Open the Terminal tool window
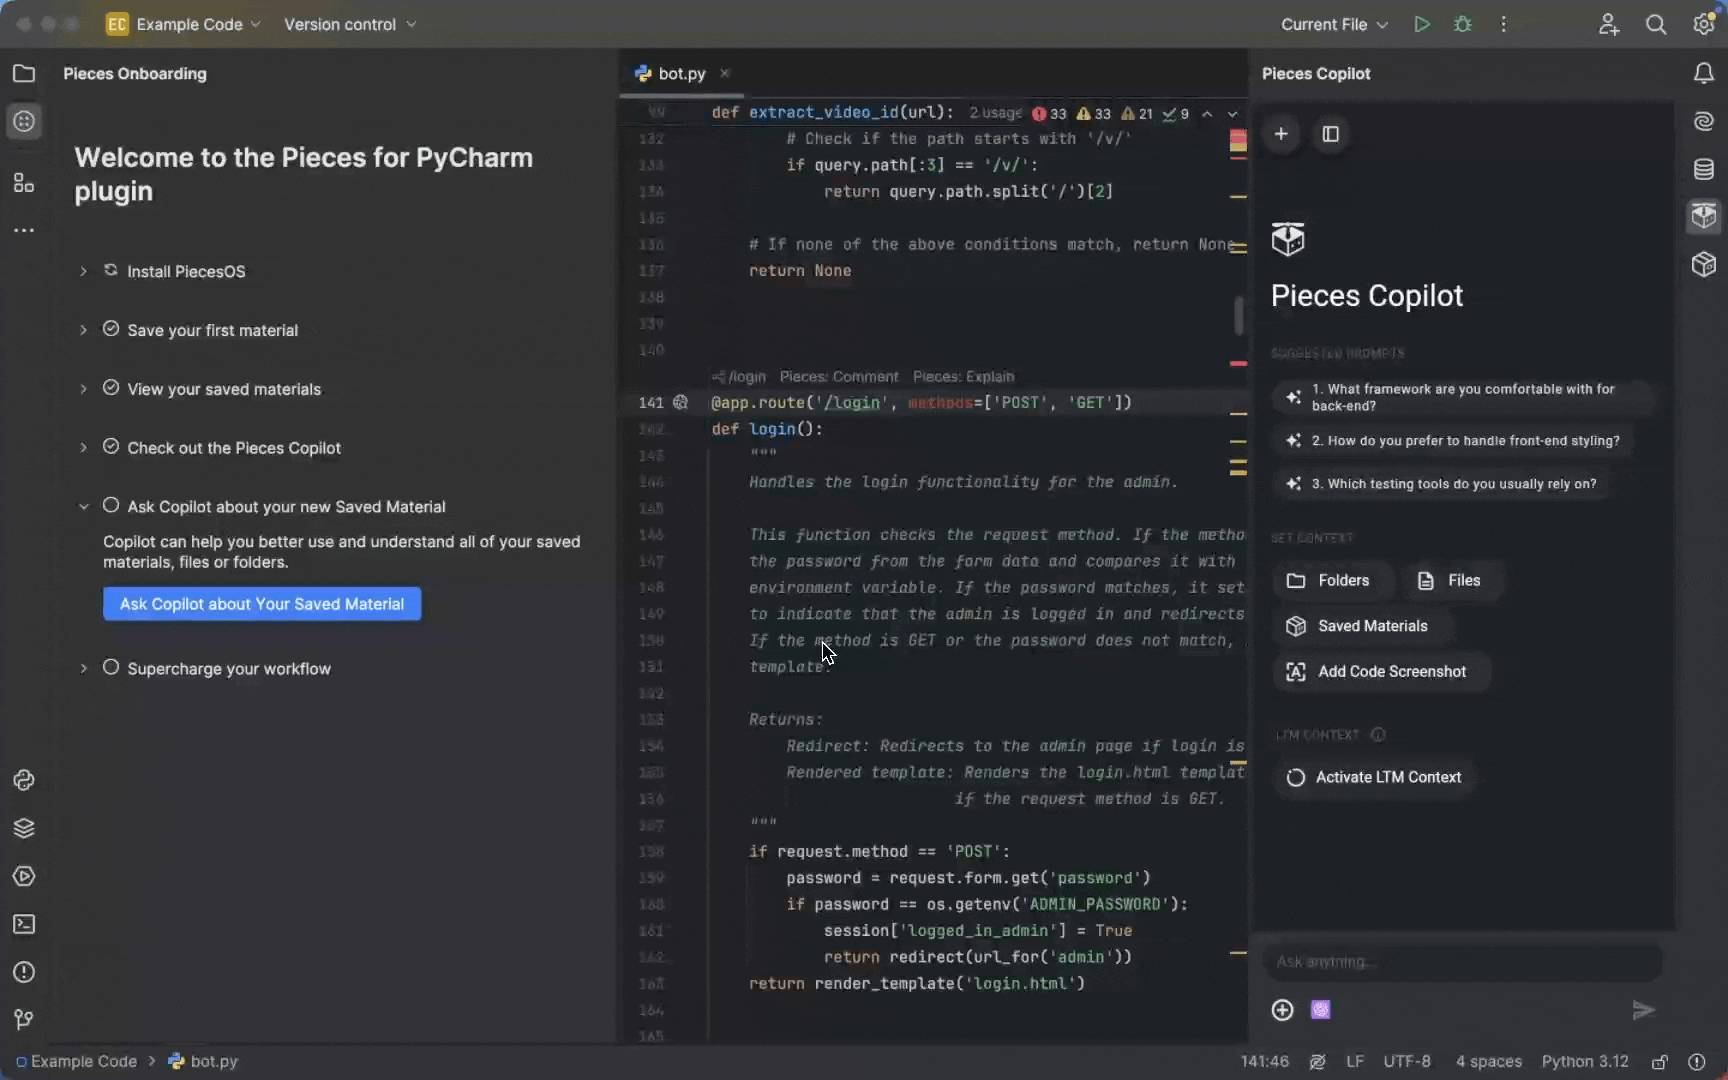This screenshot has width=1728, height=1080. (24, 924)
